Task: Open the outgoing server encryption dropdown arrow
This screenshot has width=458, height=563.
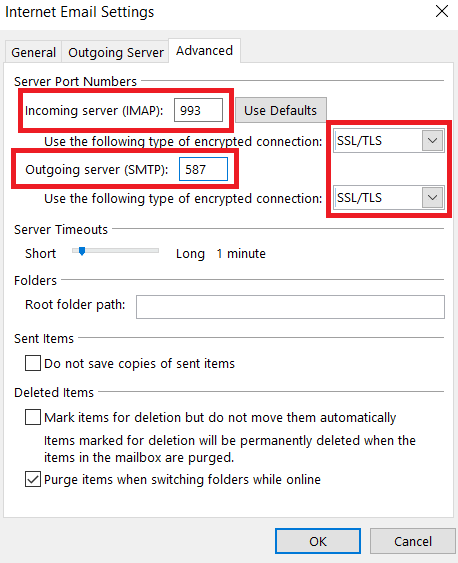Action: coord(433,197)
